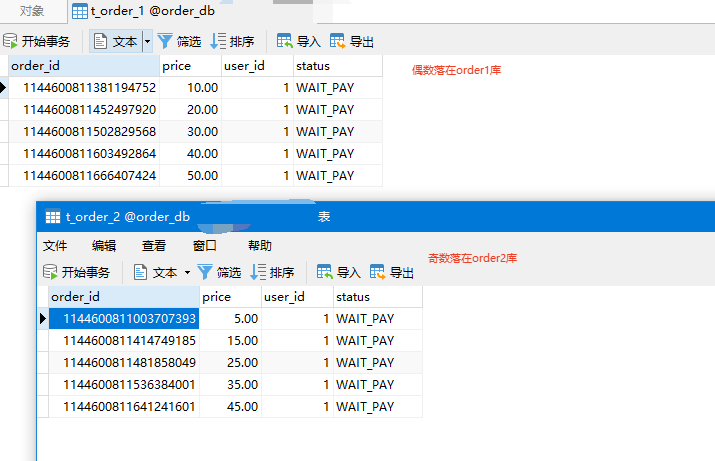Screen dimensions: 715x461
Task: Open the 编辑 menu in t_order_2 window
Action: point(104,246)
